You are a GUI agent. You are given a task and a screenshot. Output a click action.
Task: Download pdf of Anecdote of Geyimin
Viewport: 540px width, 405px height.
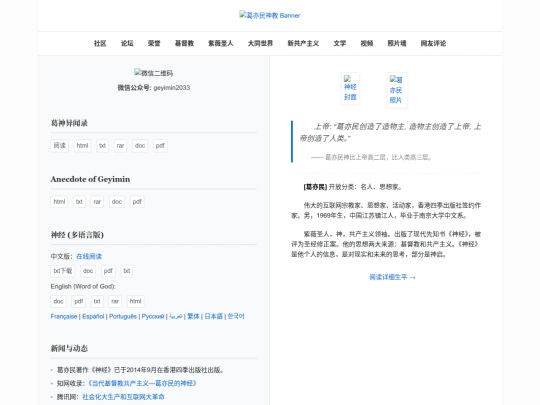click(x=137, y=202)
